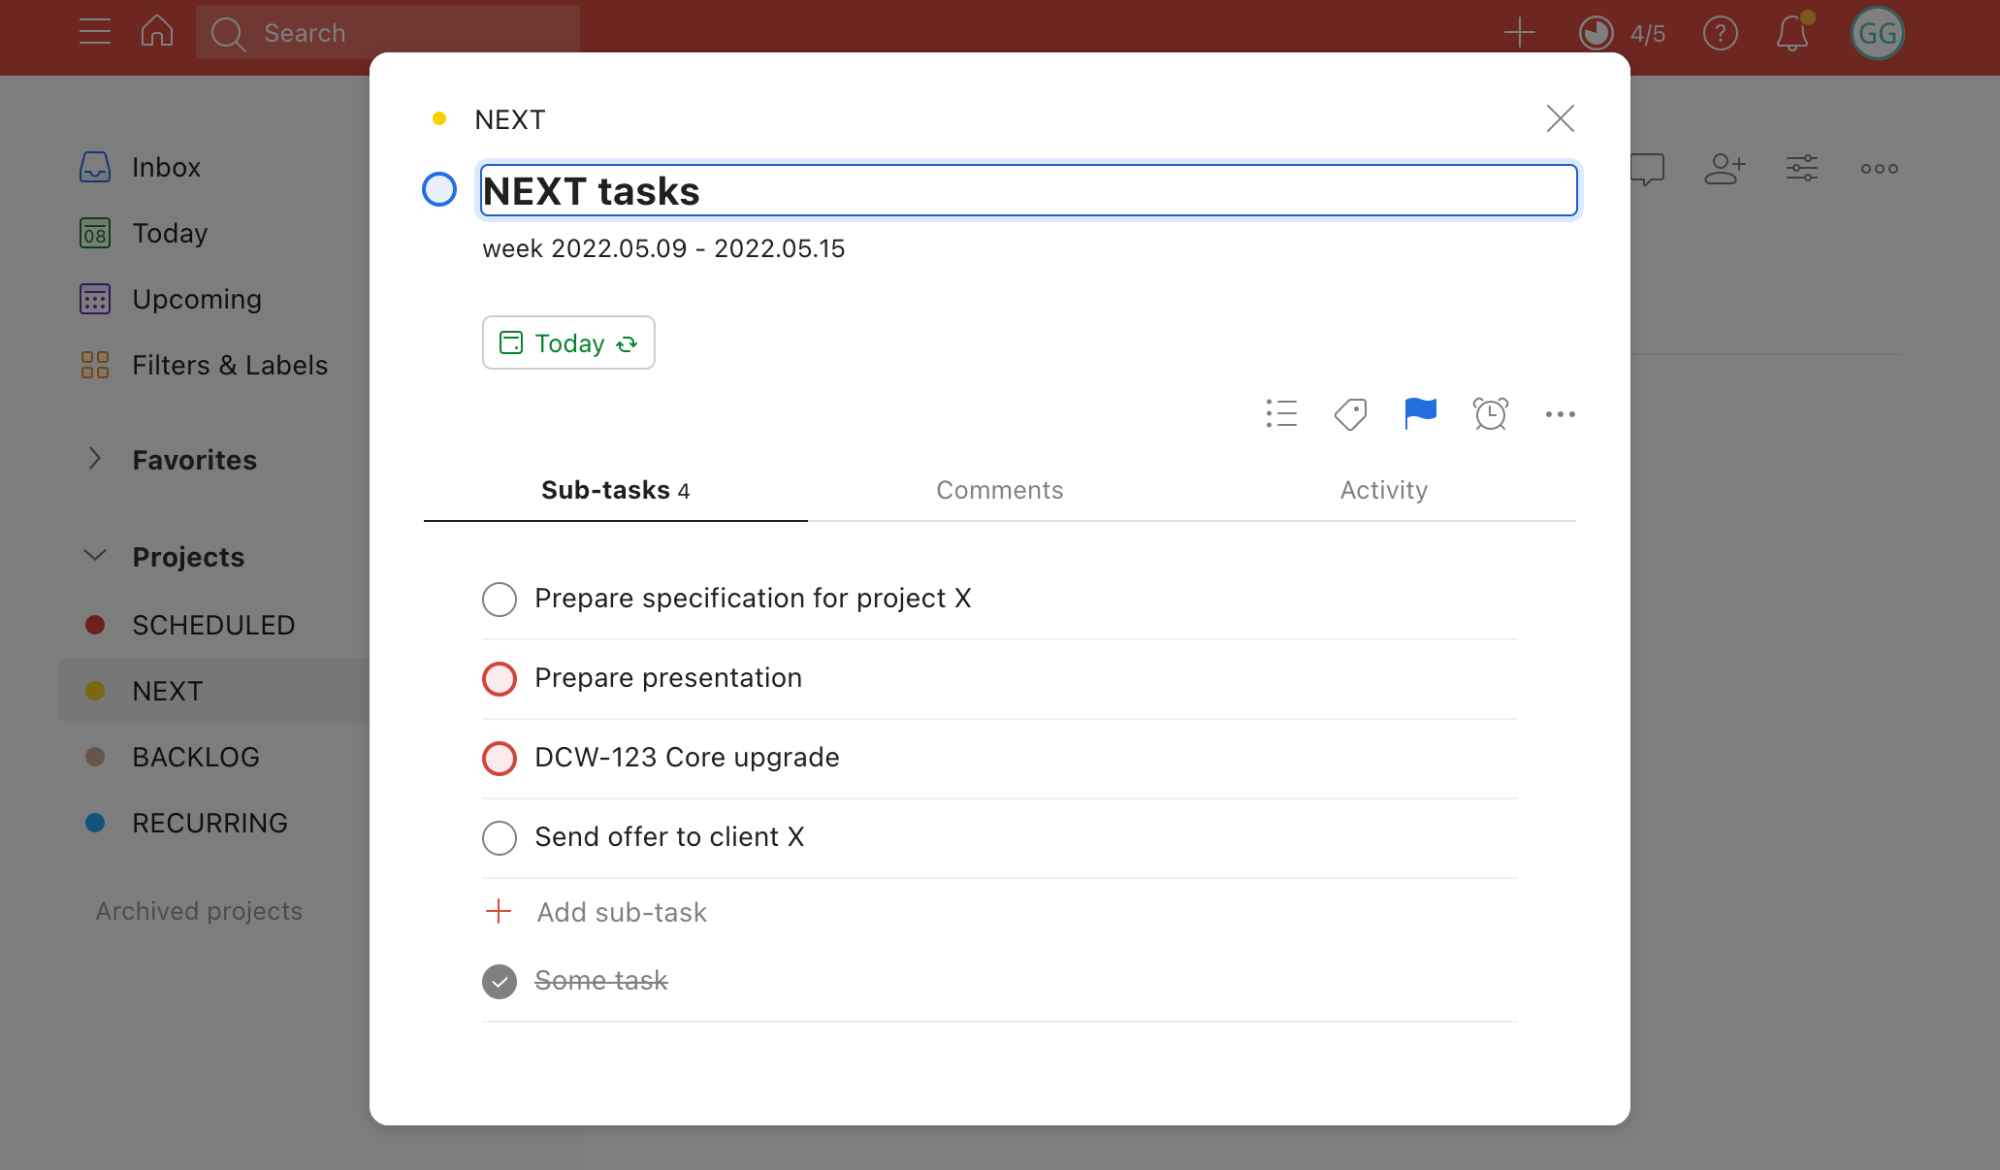2000x1170 pixels.
Task: Open the task's more options menu
Action: (1560, 413)
